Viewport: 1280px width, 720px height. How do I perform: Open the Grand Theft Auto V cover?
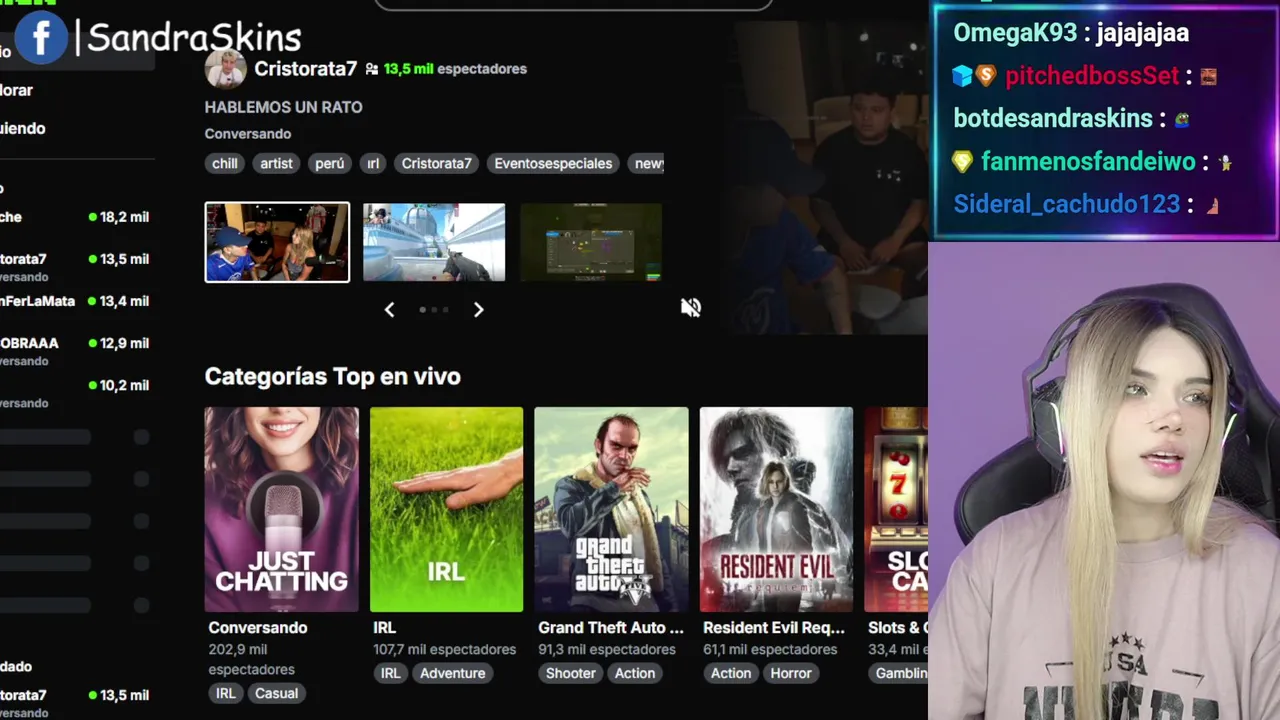pos(611,509)
